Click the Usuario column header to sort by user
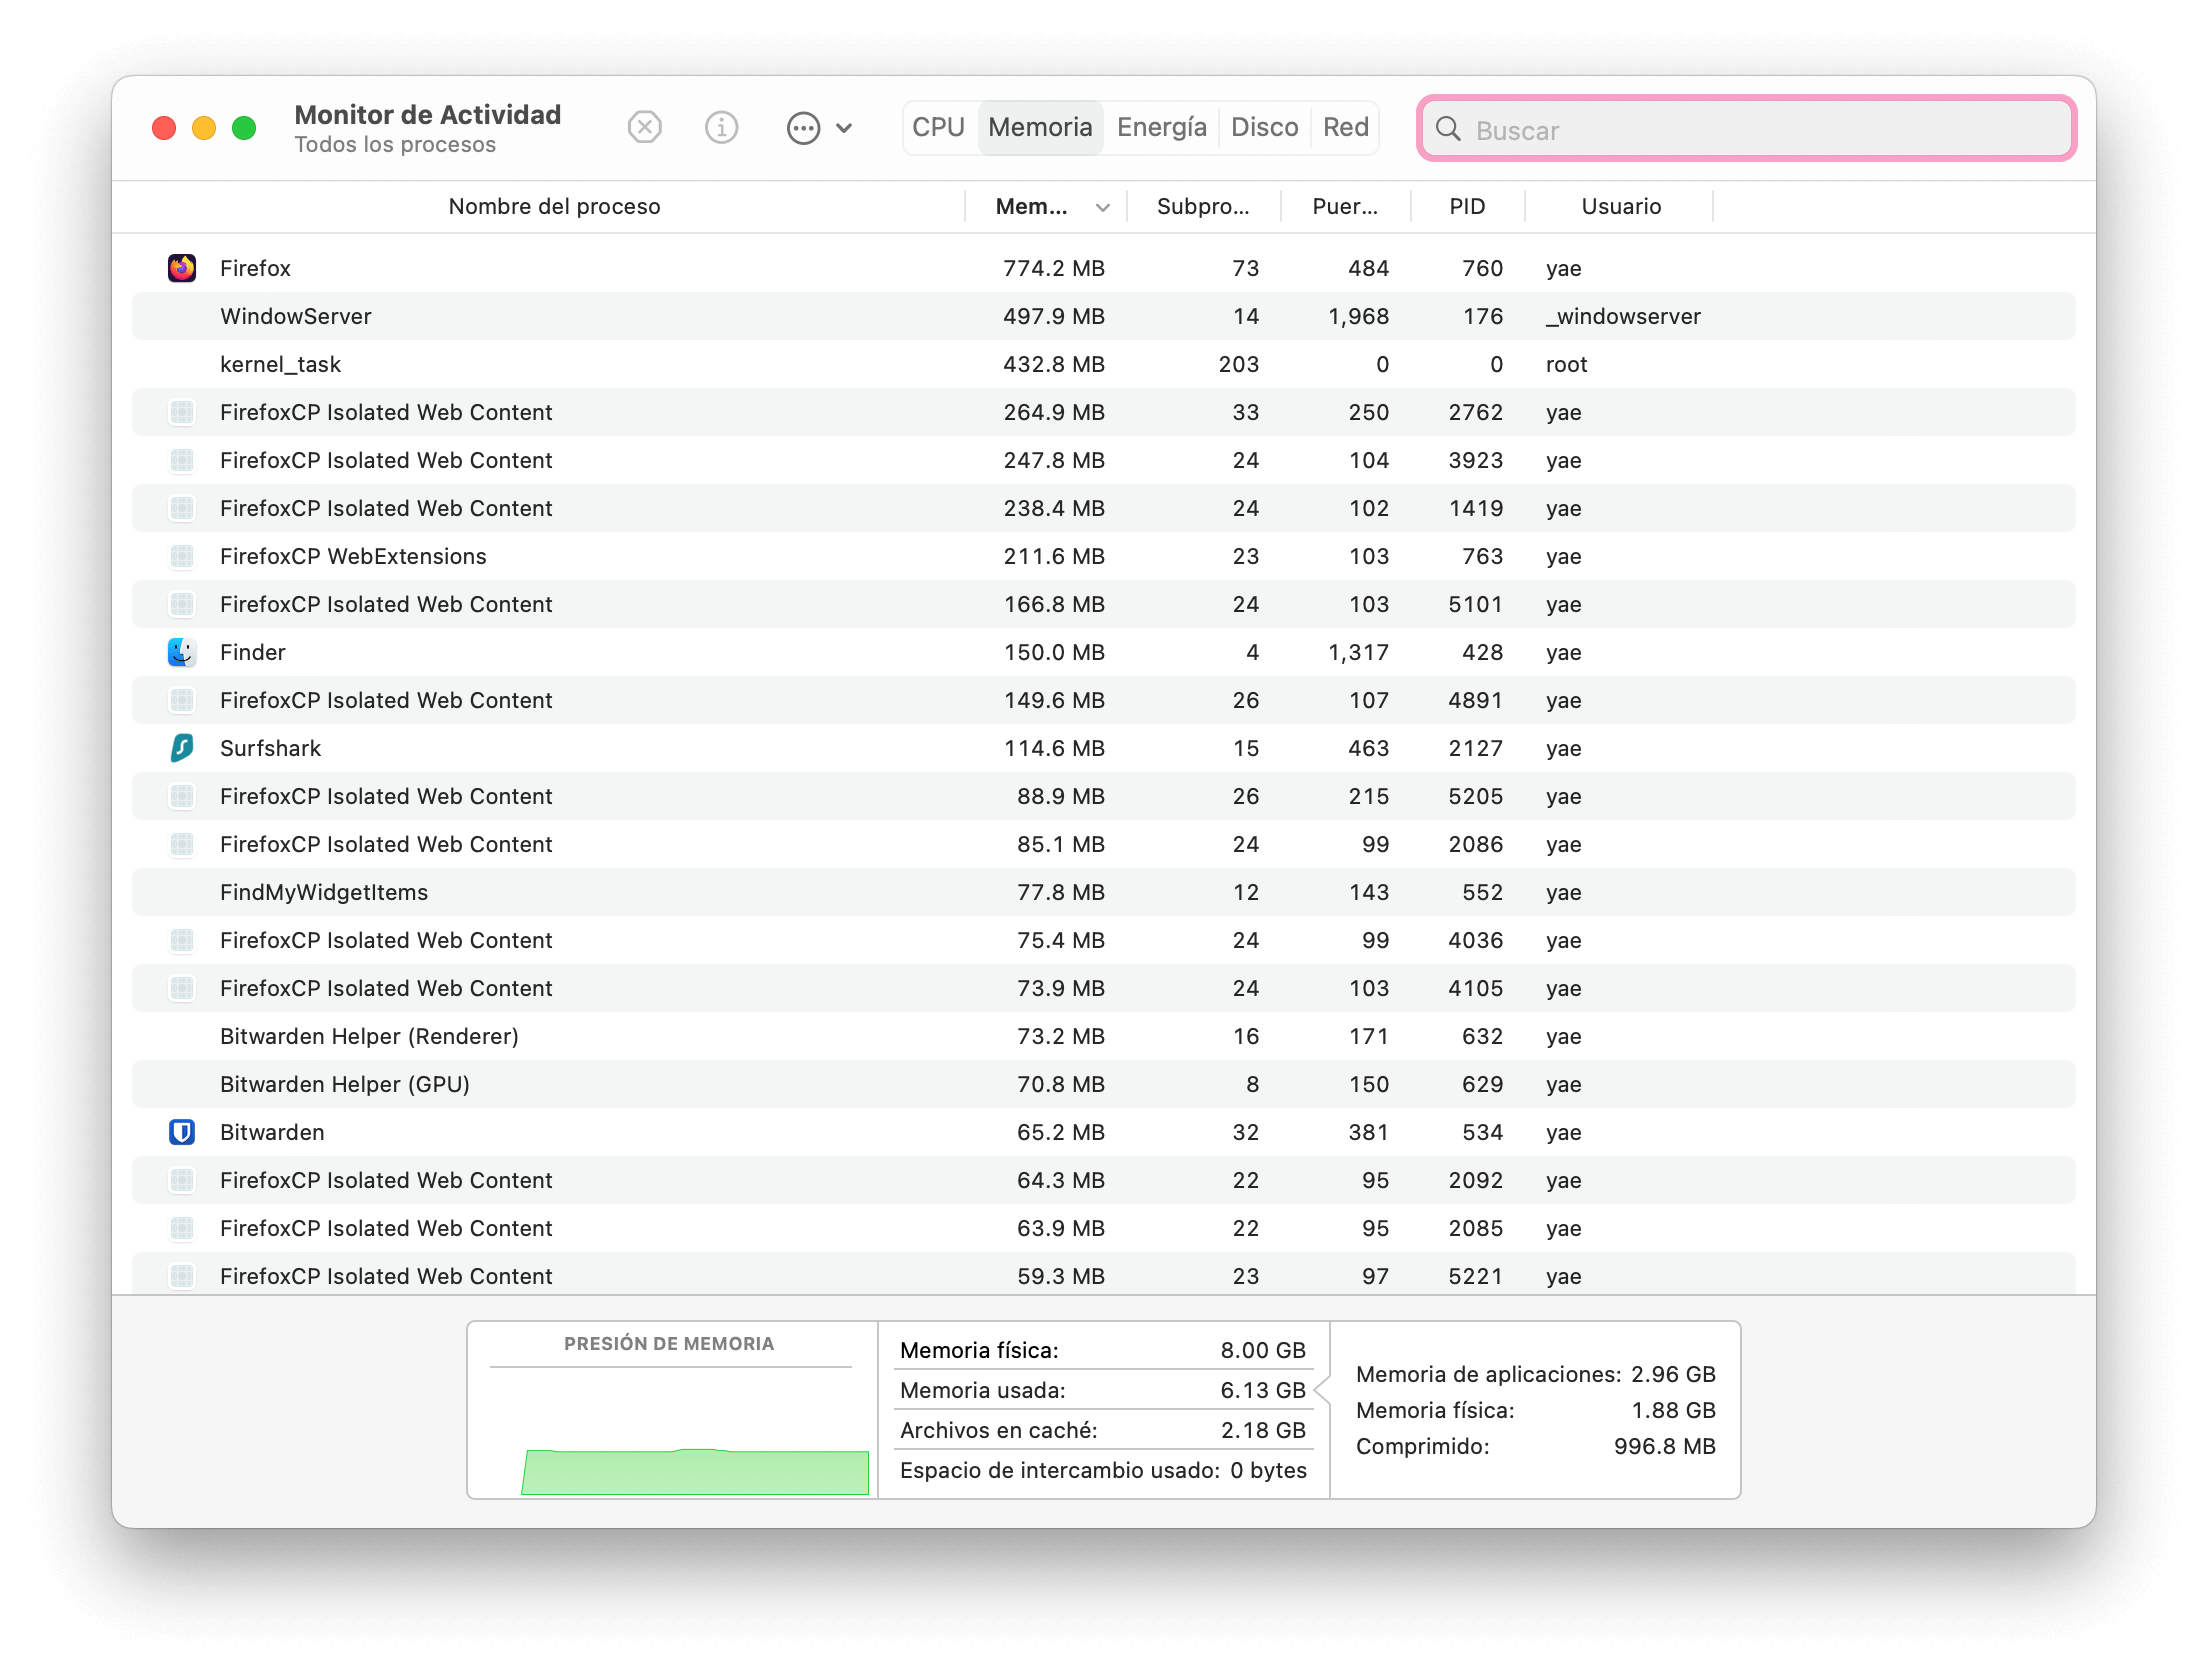The height and width of the screenshot is (1676, 2208). pyautogui.click(x=1621, y=206)
